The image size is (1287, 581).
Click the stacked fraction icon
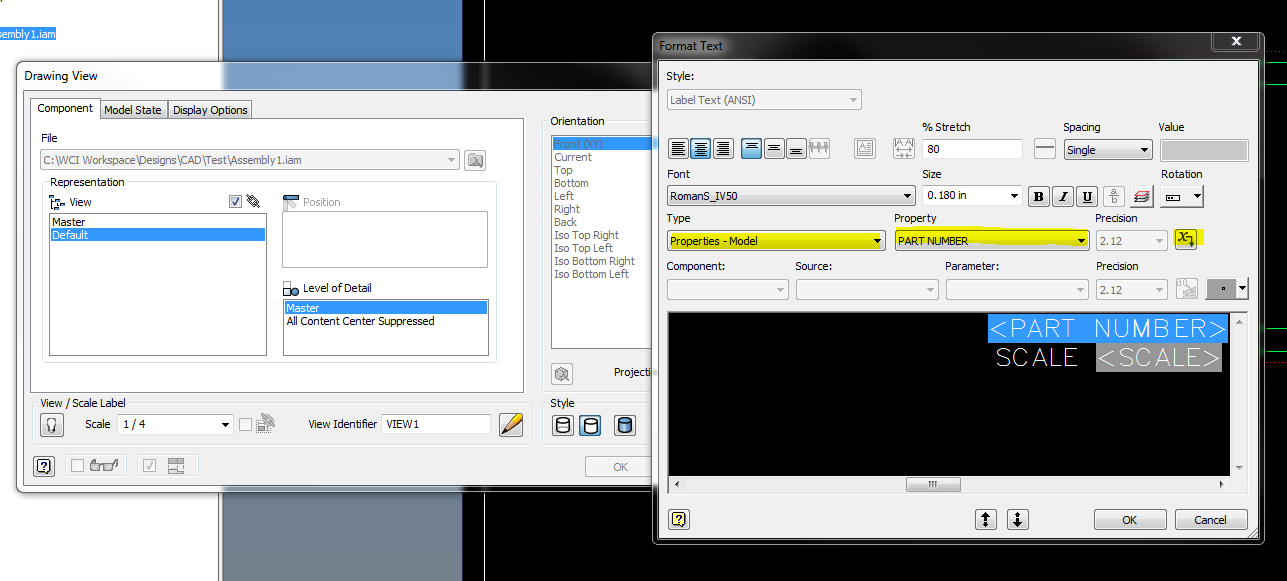[1115, 196]
